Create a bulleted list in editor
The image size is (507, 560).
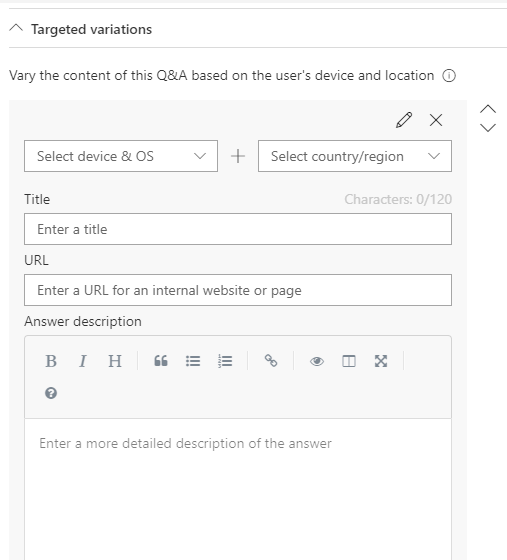click(193, 361)
